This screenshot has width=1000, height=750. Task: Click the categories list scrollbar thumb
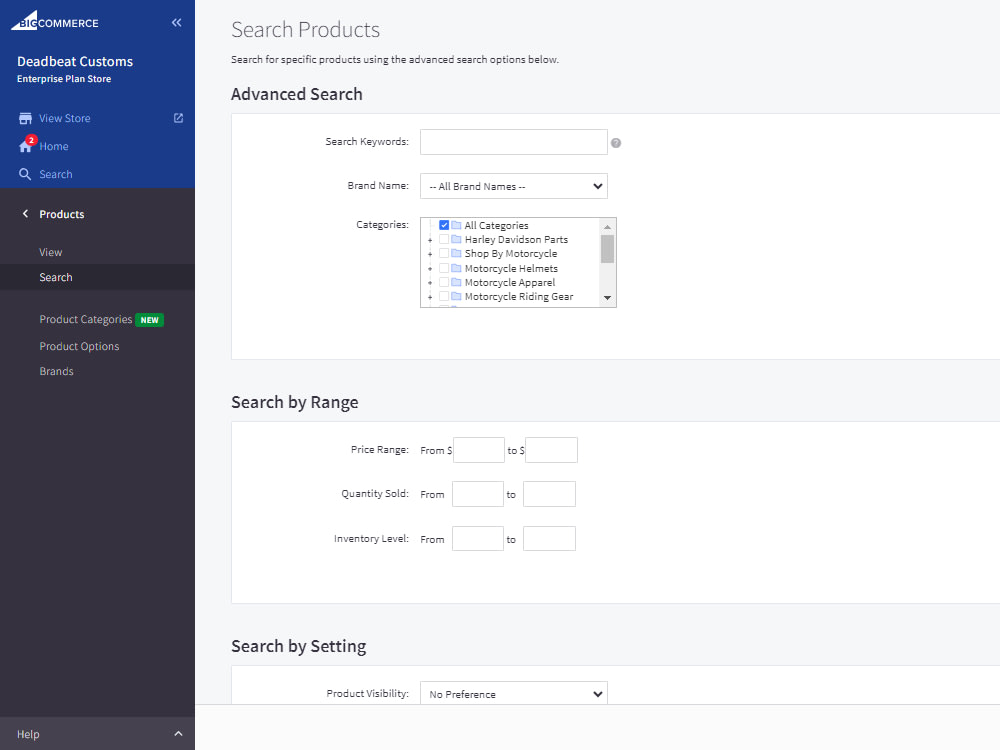[607, 249]
